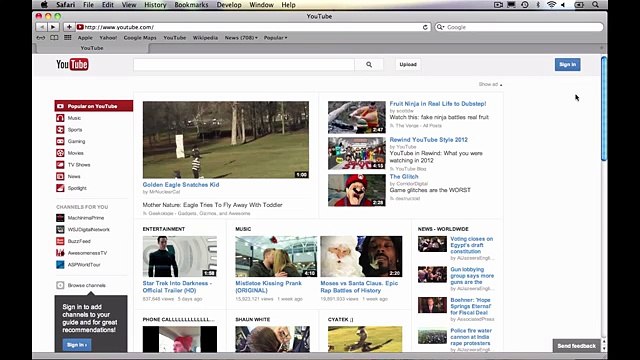Open the Sports category icon
This screenshot has width=640, height=360.
coord(60,129)
